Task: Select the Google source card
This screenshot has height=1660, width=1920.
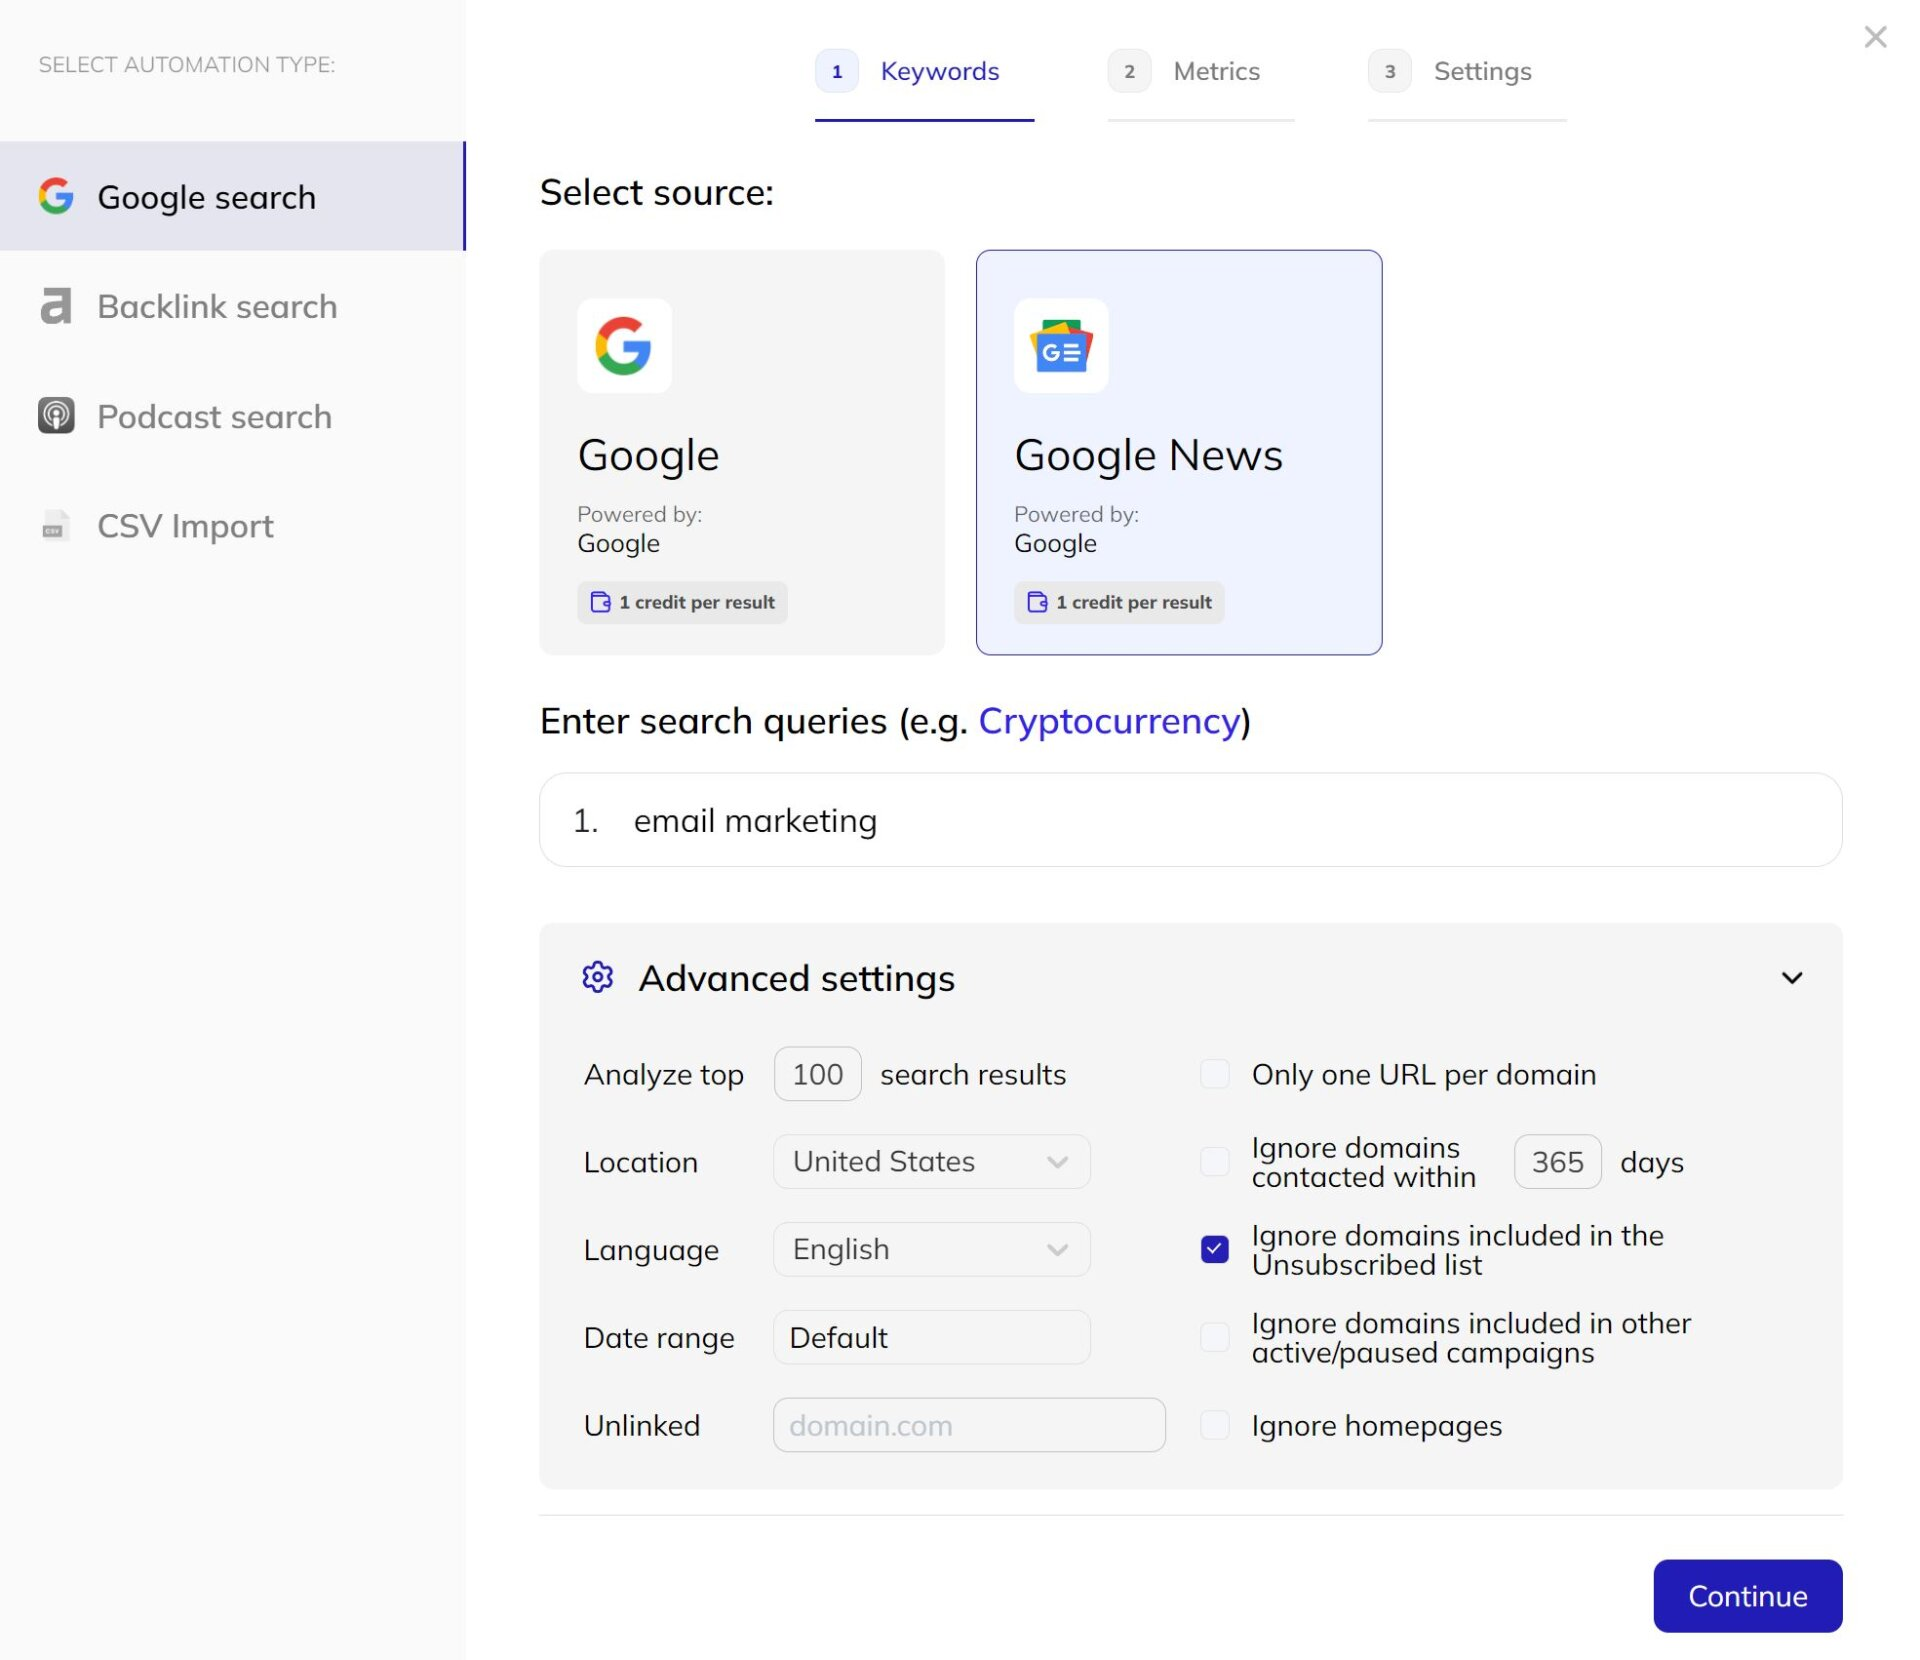Action: point(741,452)
